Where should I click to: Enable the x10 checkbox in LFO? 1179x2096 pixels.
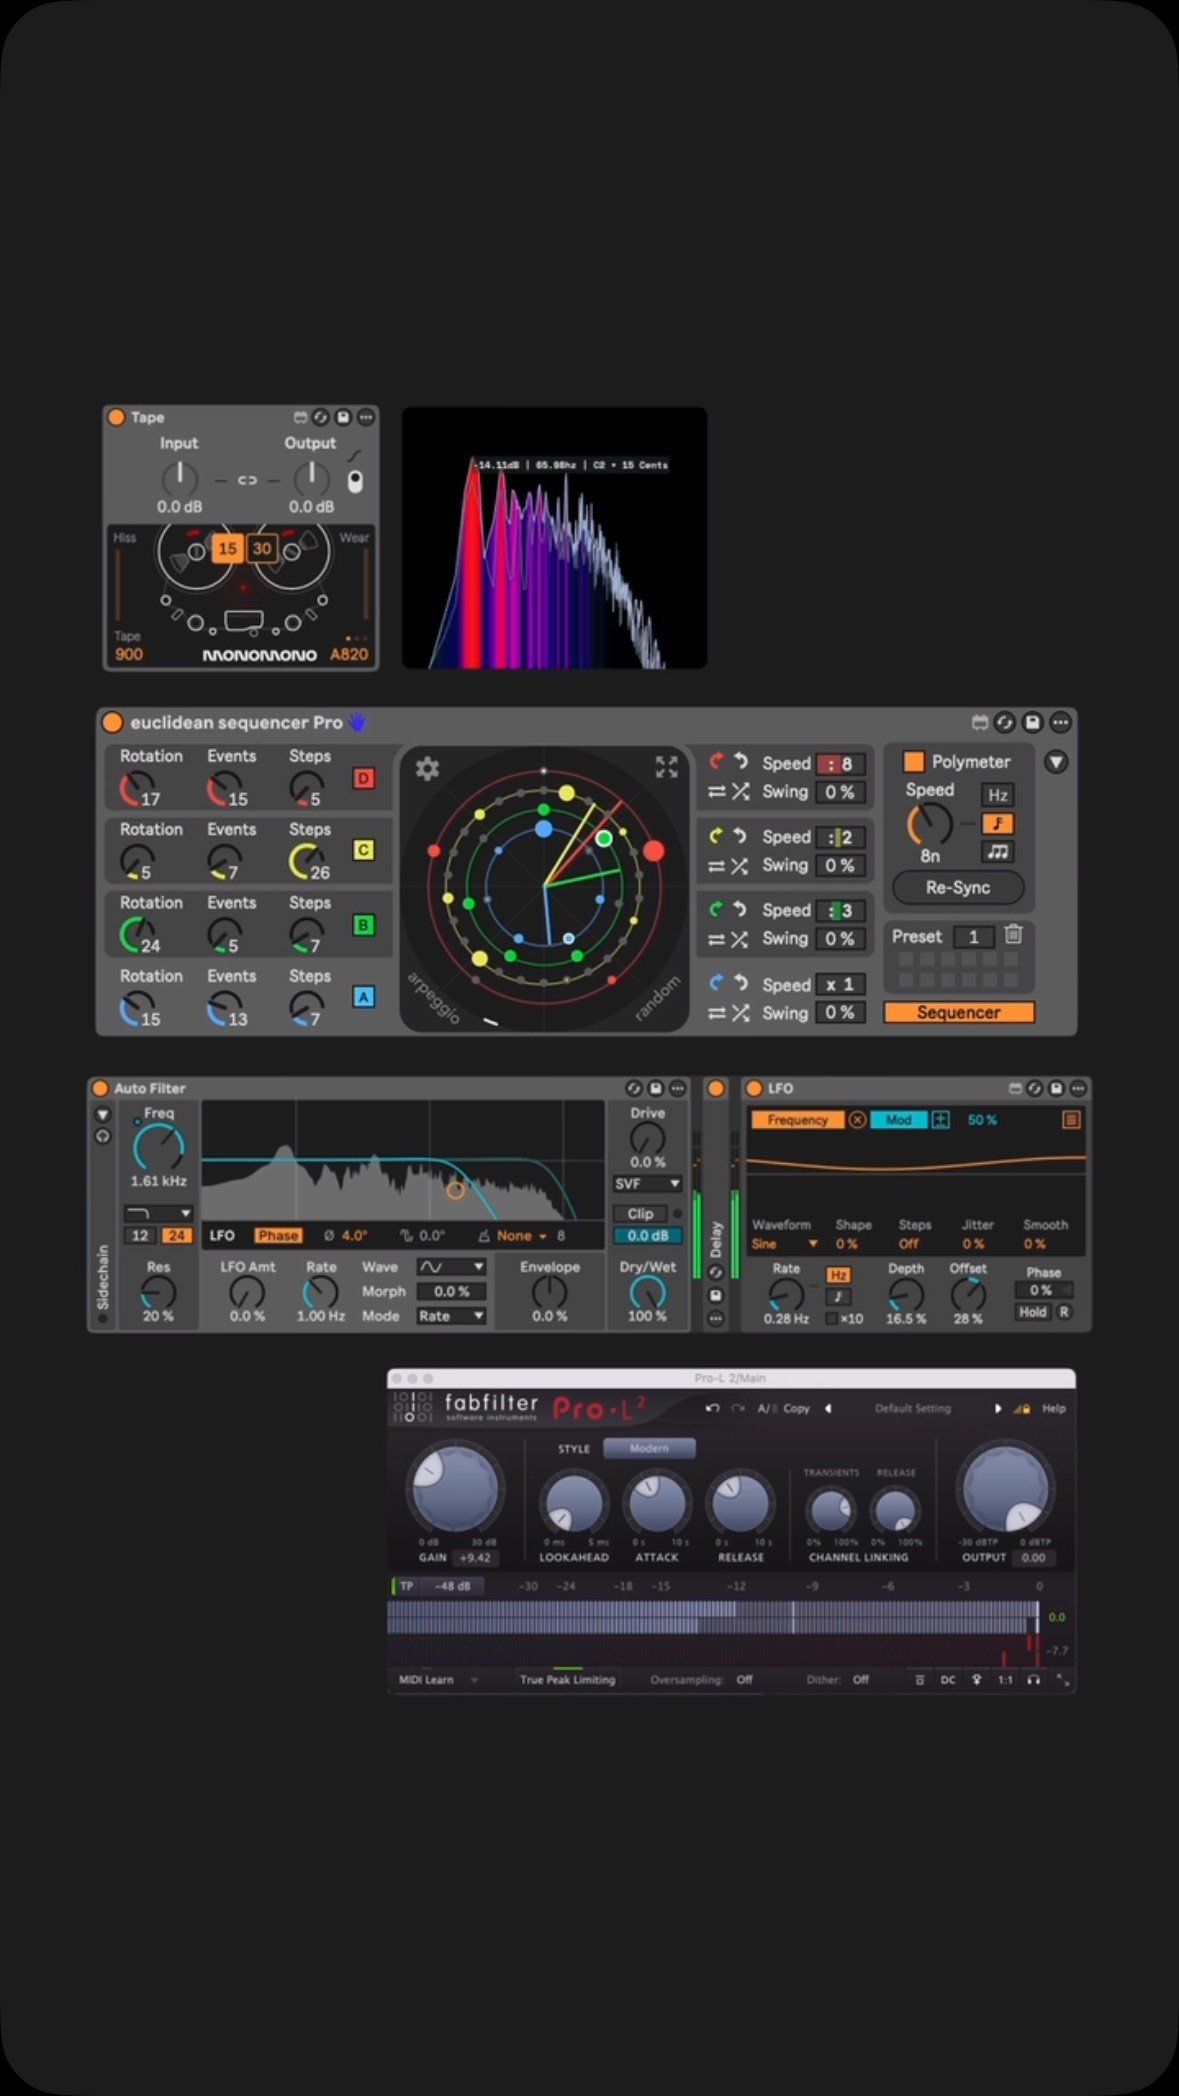click(832, 1318)
